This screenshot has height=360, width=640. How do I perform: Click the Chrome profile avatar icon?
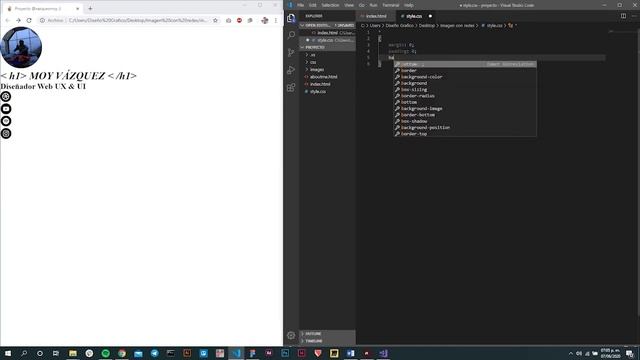264,20
